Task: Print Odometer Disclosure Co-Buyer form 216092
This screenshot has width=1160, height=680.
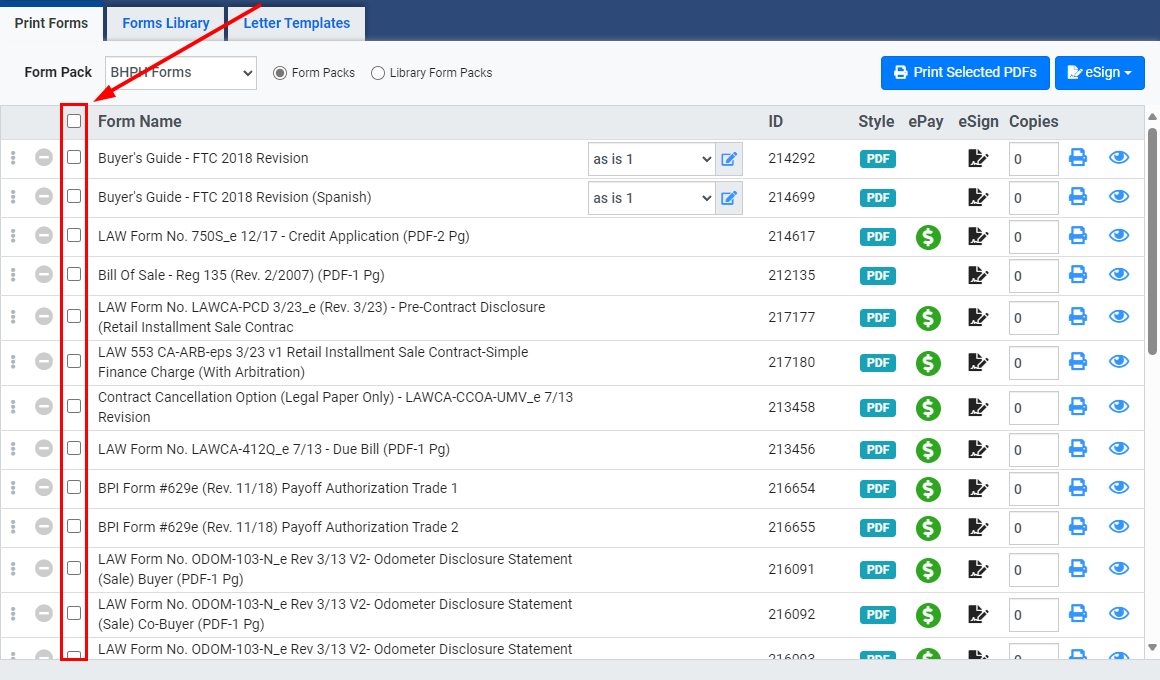Action: (1078, 613)
